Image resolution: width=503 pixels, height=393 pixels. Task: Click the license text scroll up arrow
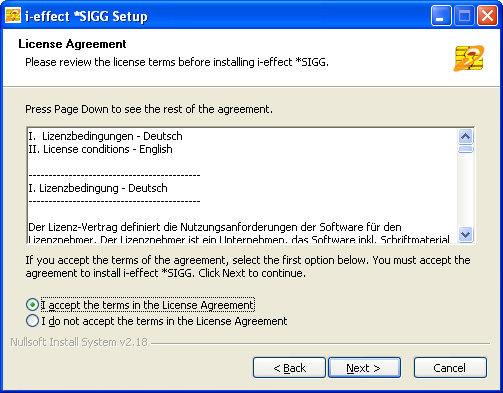(465, 136)
